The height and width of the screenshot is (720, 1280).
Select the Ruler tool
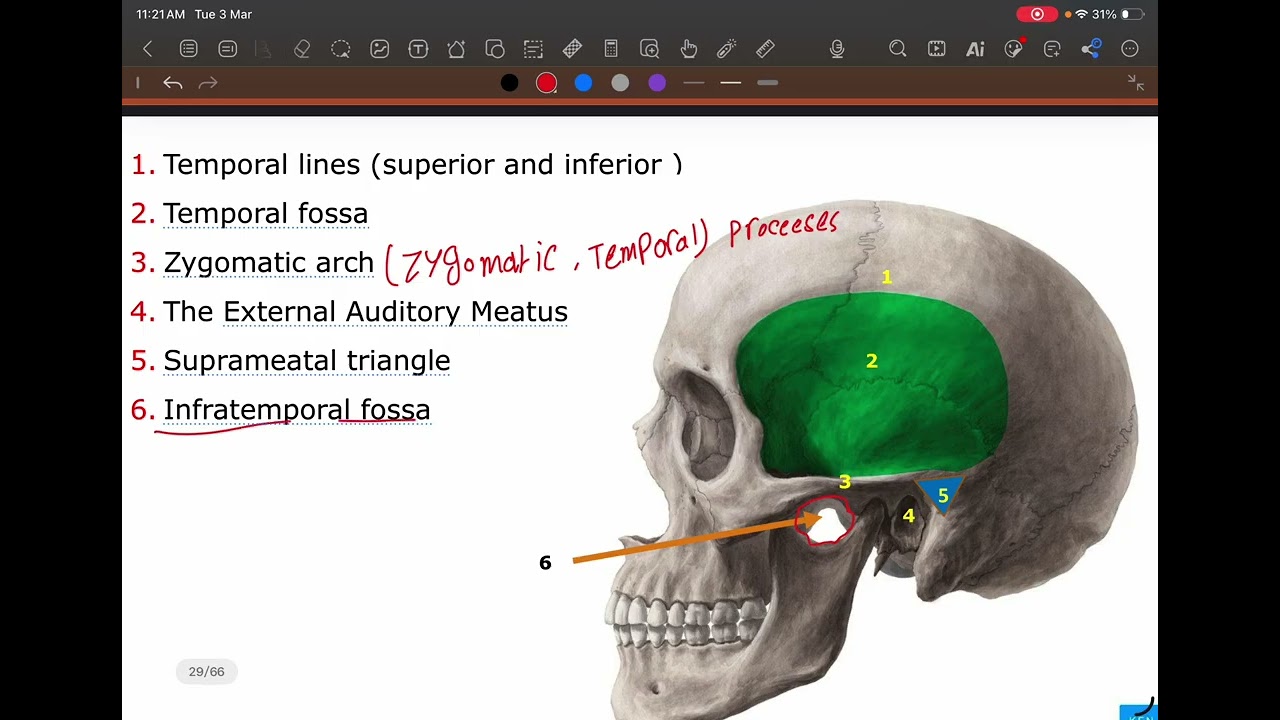coord(765,49)
